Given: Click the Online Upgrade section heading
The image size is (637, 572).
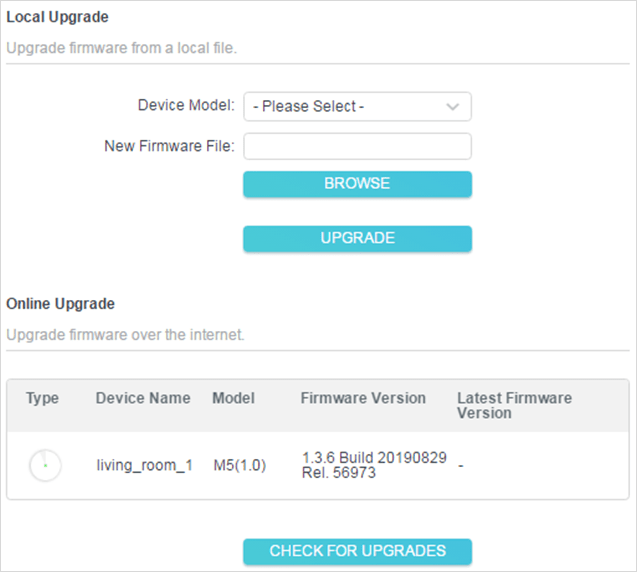Looking at the screenshot, I should pyautogui.click(x=61, y=303).
